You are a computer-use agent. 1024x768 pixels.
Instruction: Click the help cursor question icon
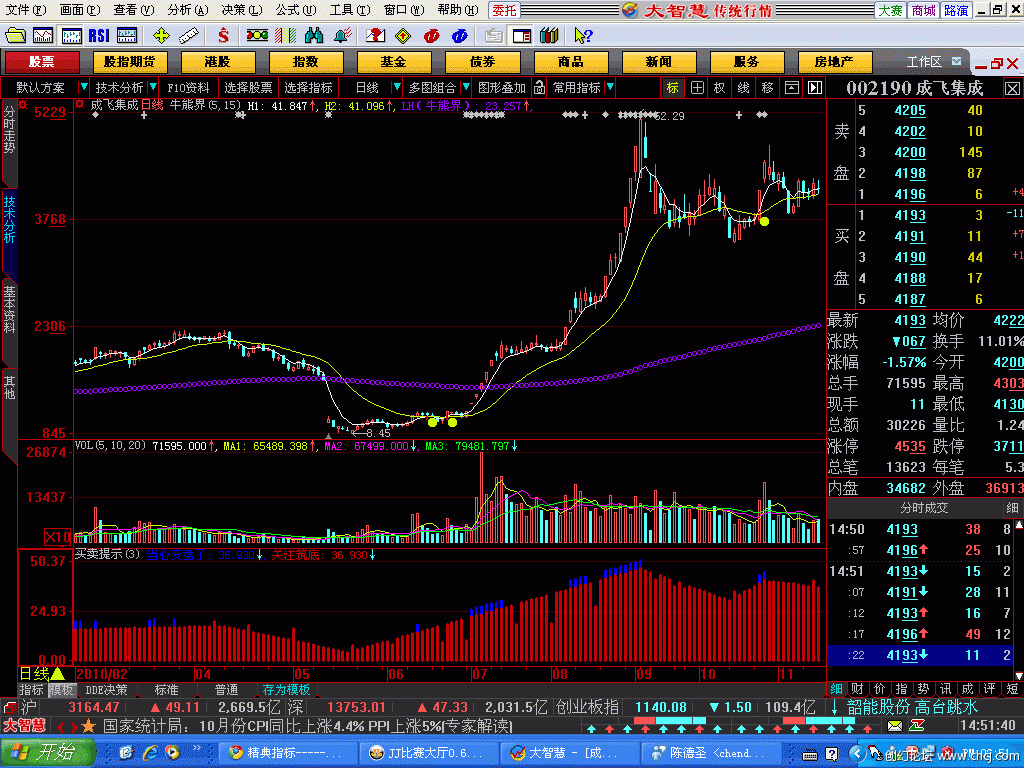583,35
